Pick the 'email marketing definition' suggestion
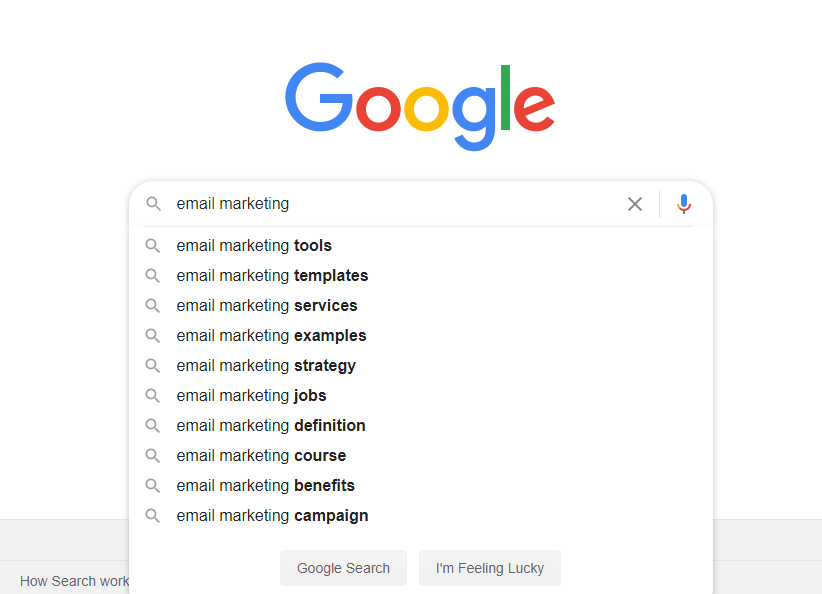 coord(271,426)
